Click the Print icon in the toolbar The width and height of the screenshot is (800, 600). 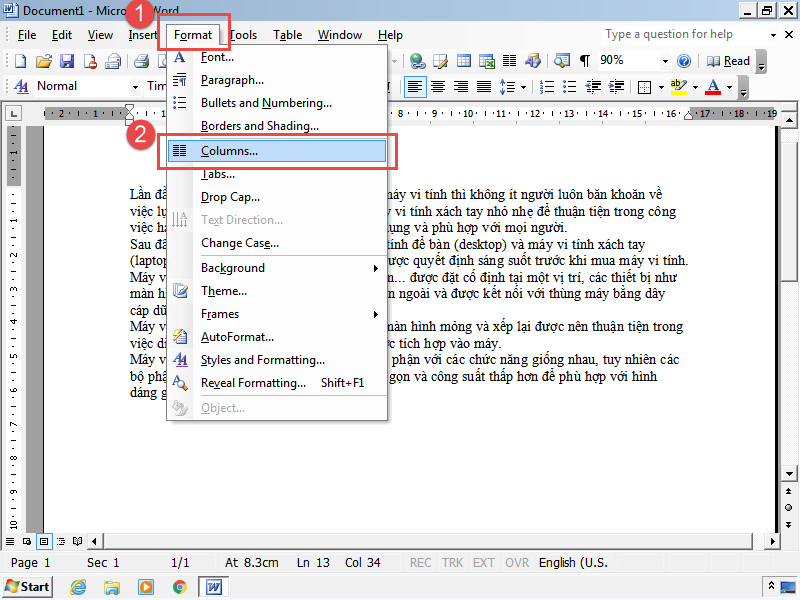141,61
